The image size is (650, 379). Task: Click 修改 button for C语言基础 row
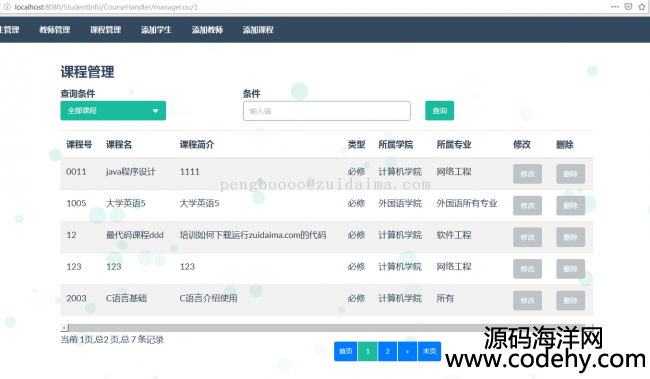527,301
